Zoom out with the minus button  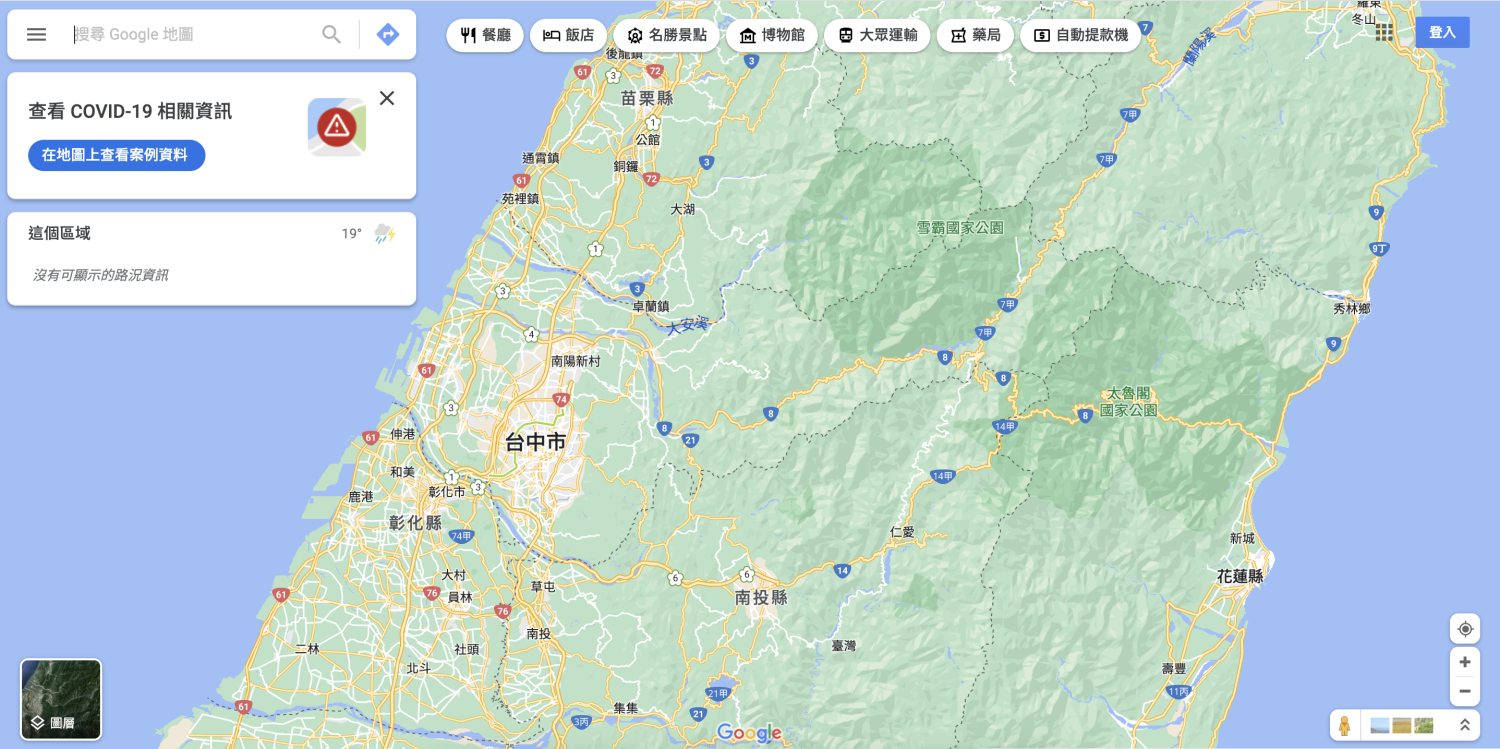pyautogui.click(x=1465, y=691)
